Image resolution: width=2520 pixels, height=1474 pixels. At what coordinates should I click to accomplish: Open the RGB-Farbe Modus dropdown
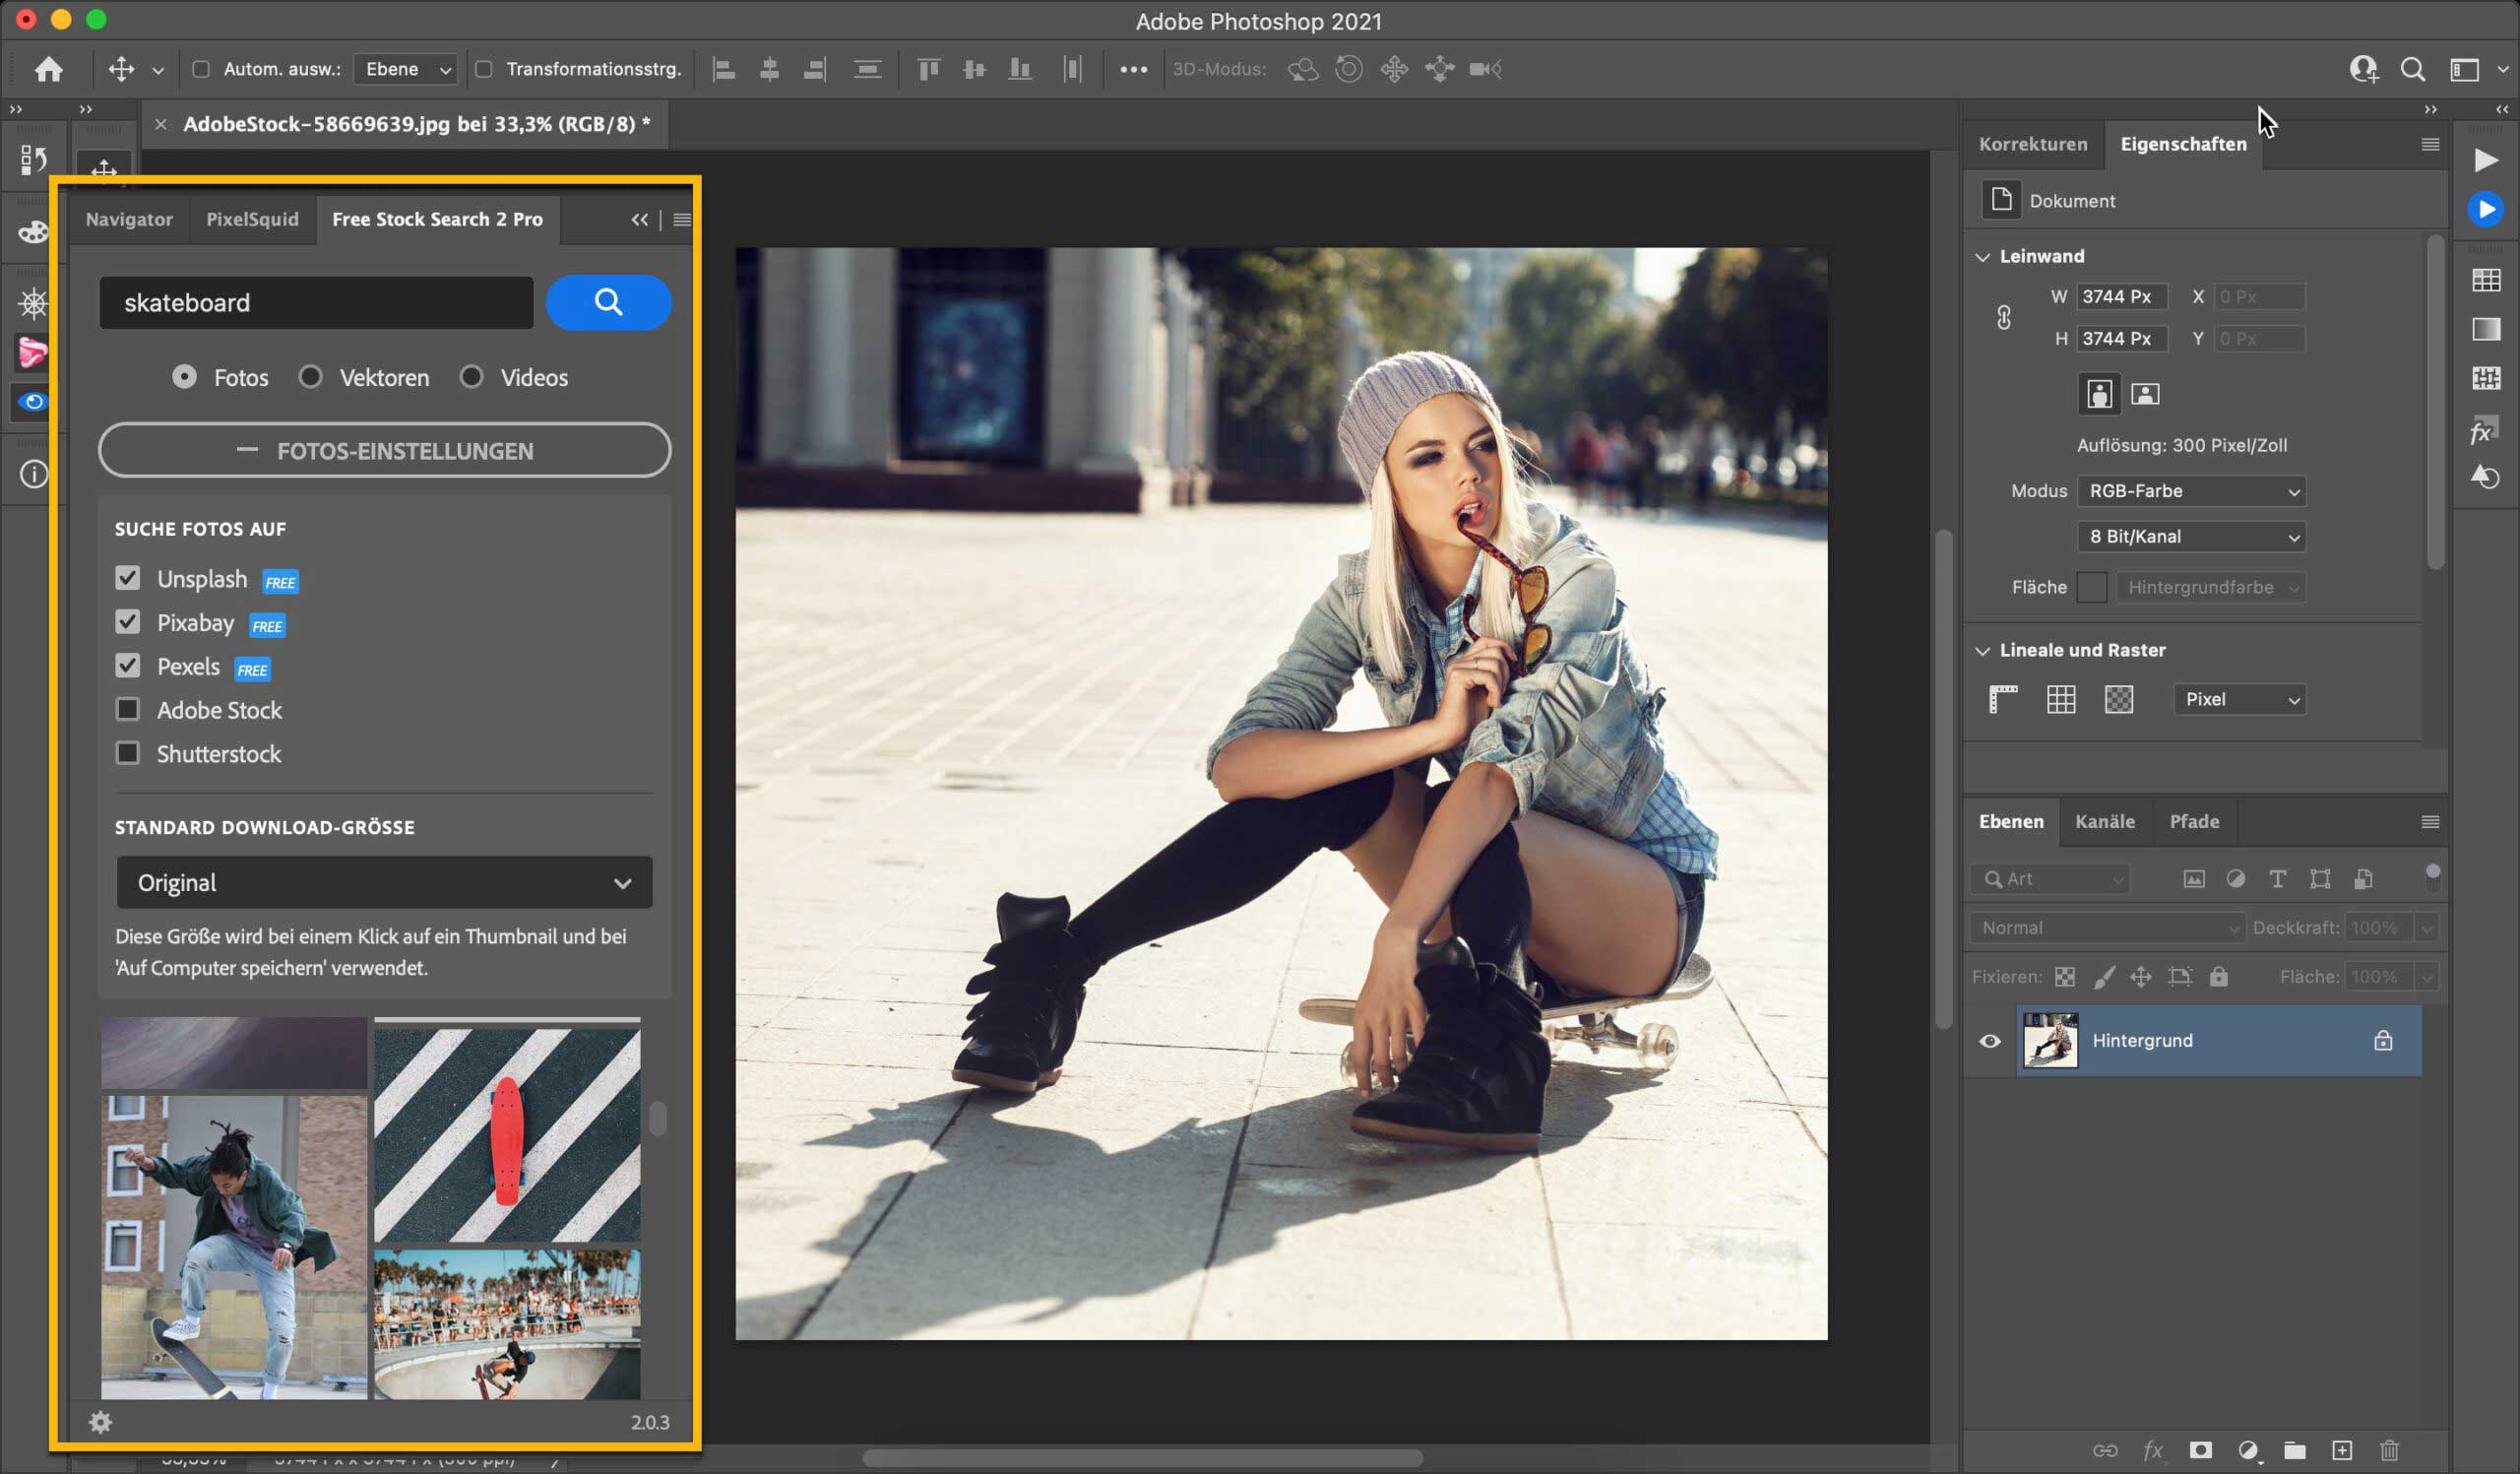[x=2191, y=491]
